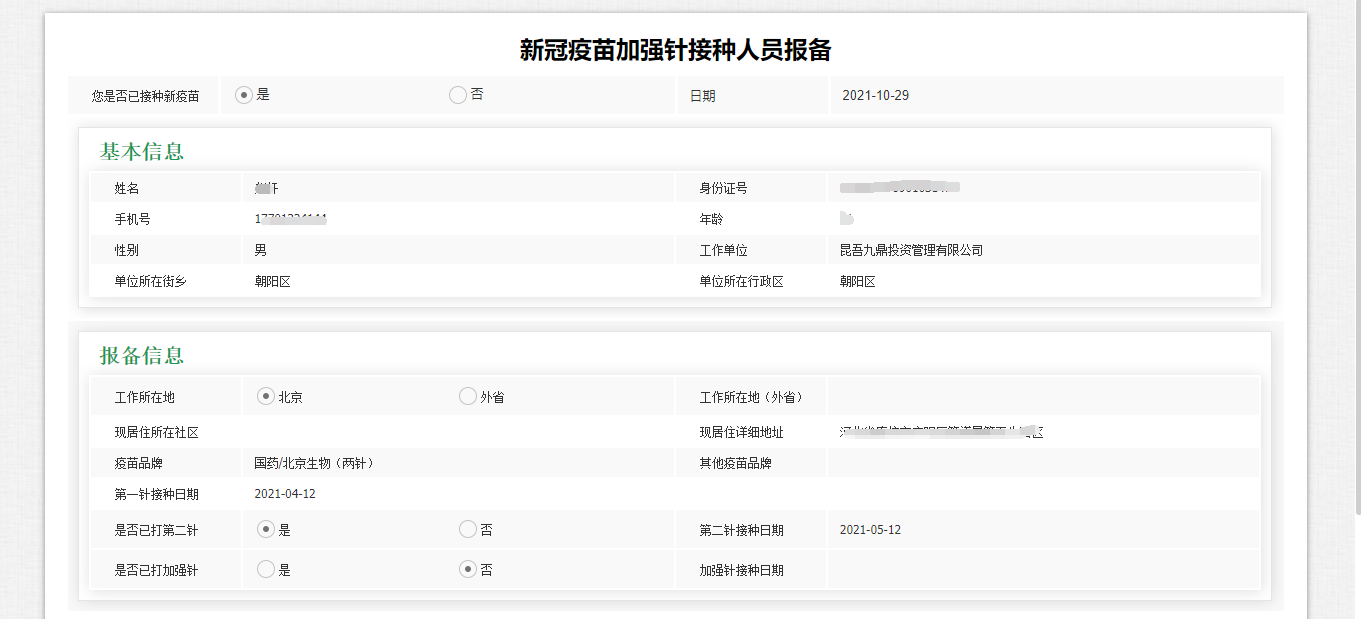
Task: Click the 您是否已接种新疫苗 label
Action: coord(145,96)
